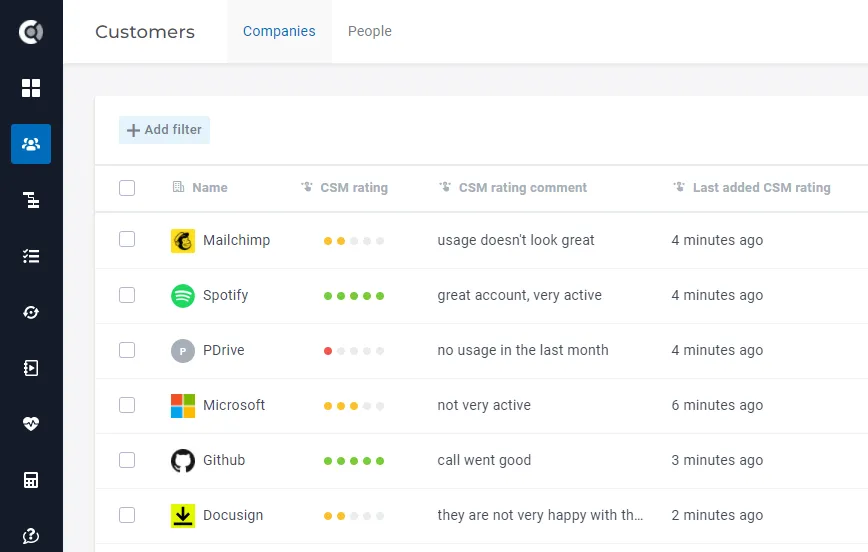Click Github's five-dot green CSM rating
This screenshot has width=868, height=552.
pos(354,461)
